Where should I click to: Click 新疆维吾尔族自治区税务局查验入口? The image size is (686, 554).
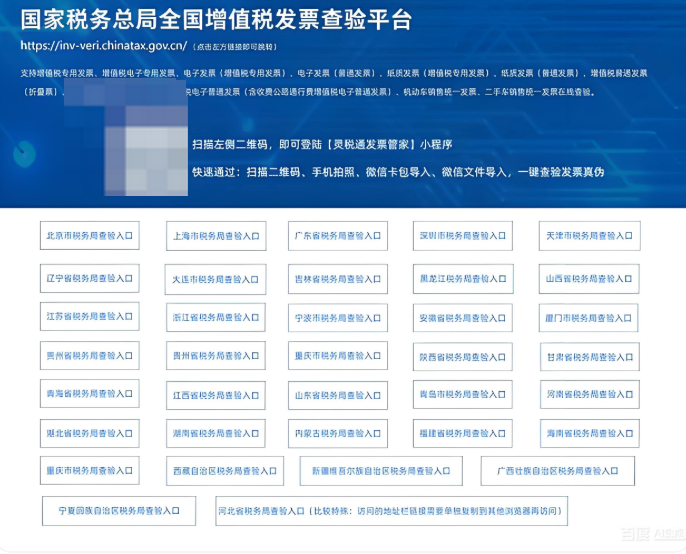click(x=381, y=471)
